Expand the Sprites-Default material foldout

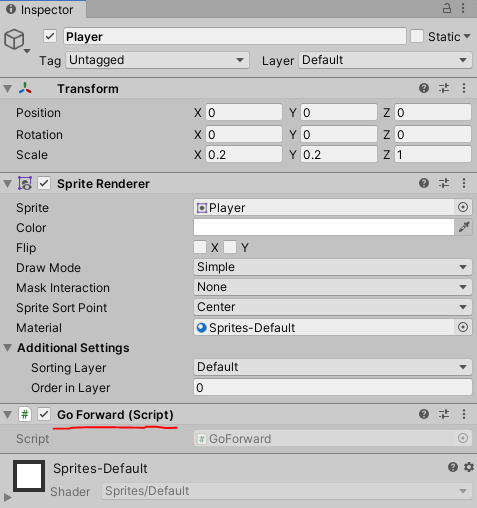click(x=7, y=497)
